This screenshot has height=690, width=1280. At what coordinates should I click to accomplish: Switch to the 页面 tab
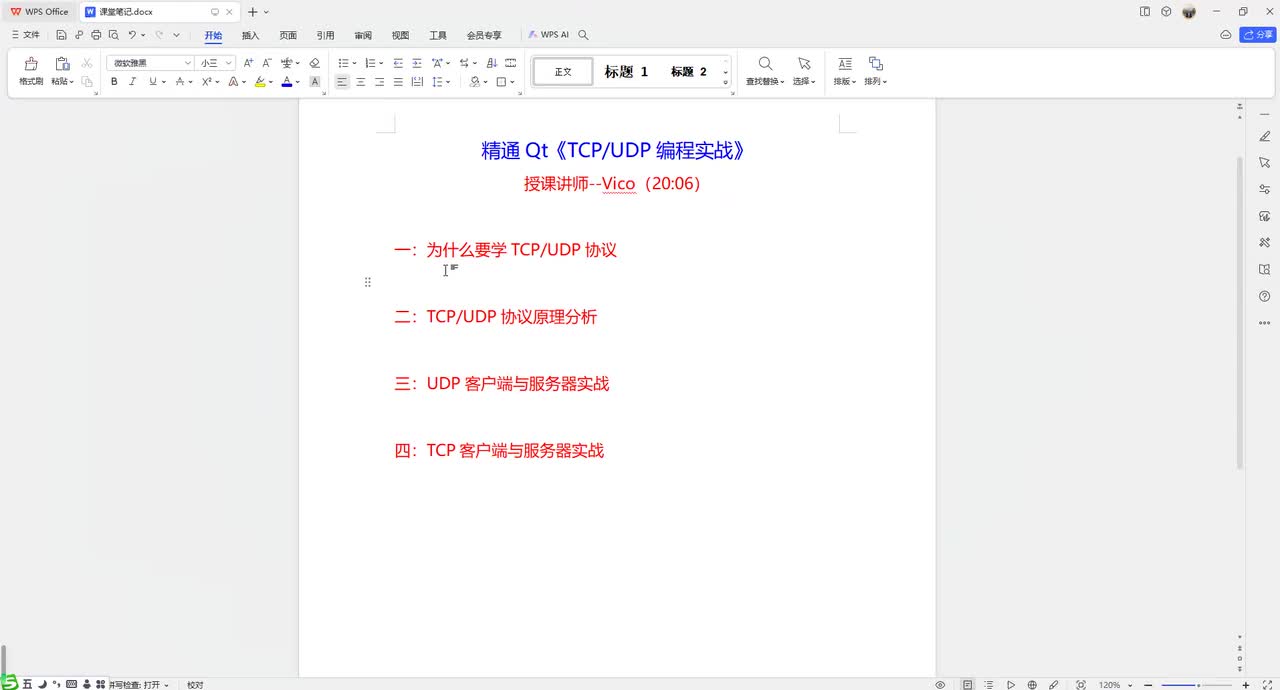point(288,35)
